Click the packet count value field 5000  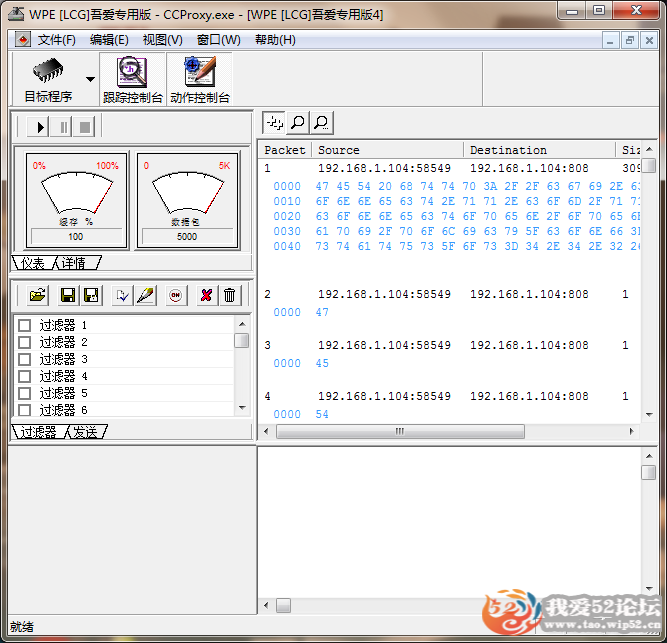[187, 236]
